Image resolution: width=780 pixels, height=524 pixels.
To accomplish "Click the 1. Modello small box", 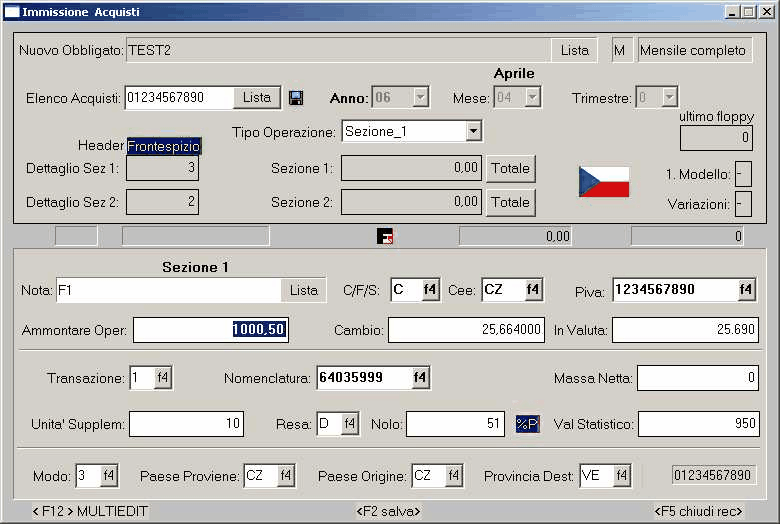I will 743,174.
